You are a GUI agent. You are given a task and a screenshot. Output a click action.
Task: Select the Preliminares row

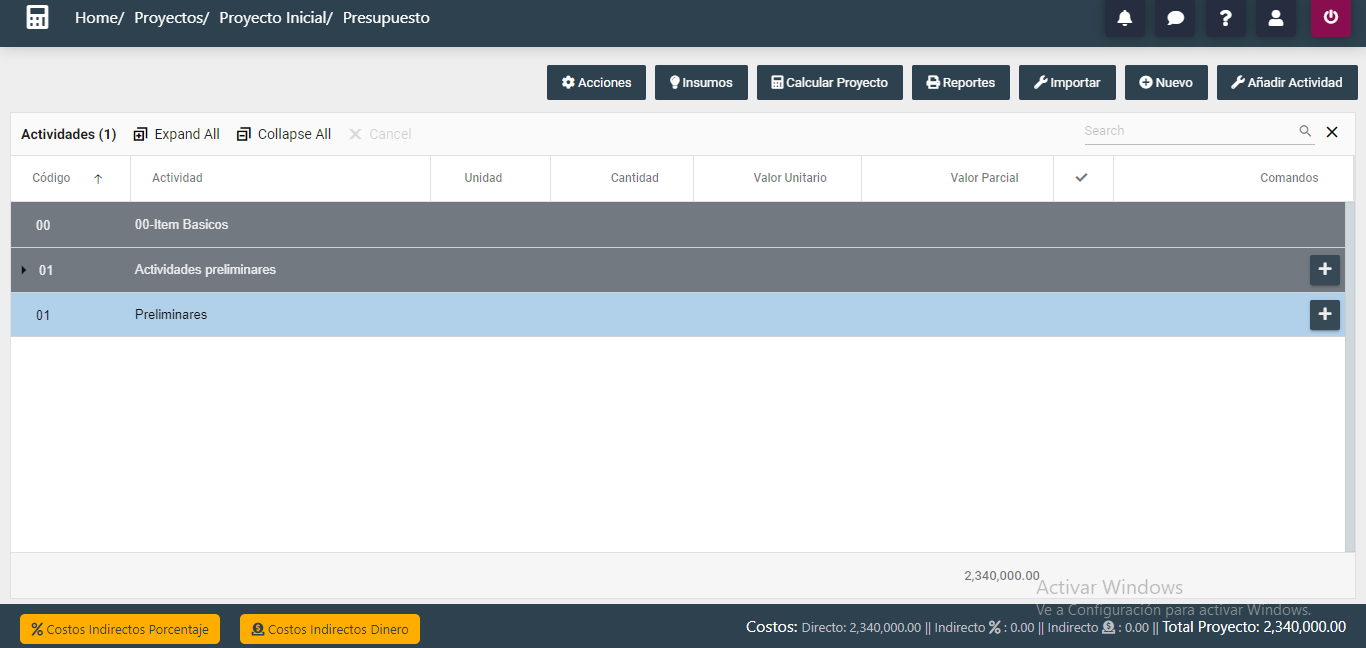[x=678, y=315]
